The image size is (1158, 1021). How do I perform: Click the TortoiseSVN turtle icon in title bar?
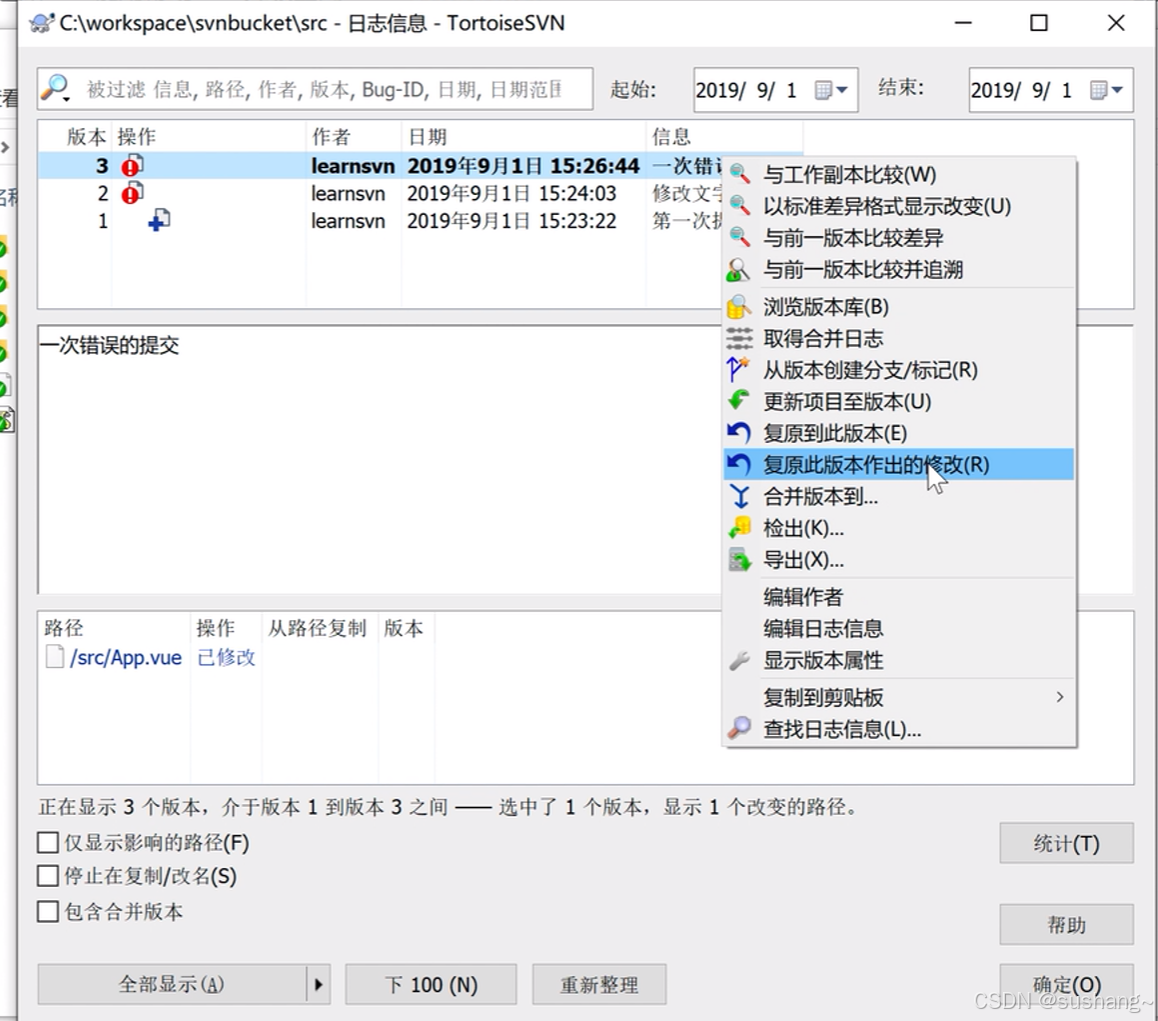[x=42, y=23]
